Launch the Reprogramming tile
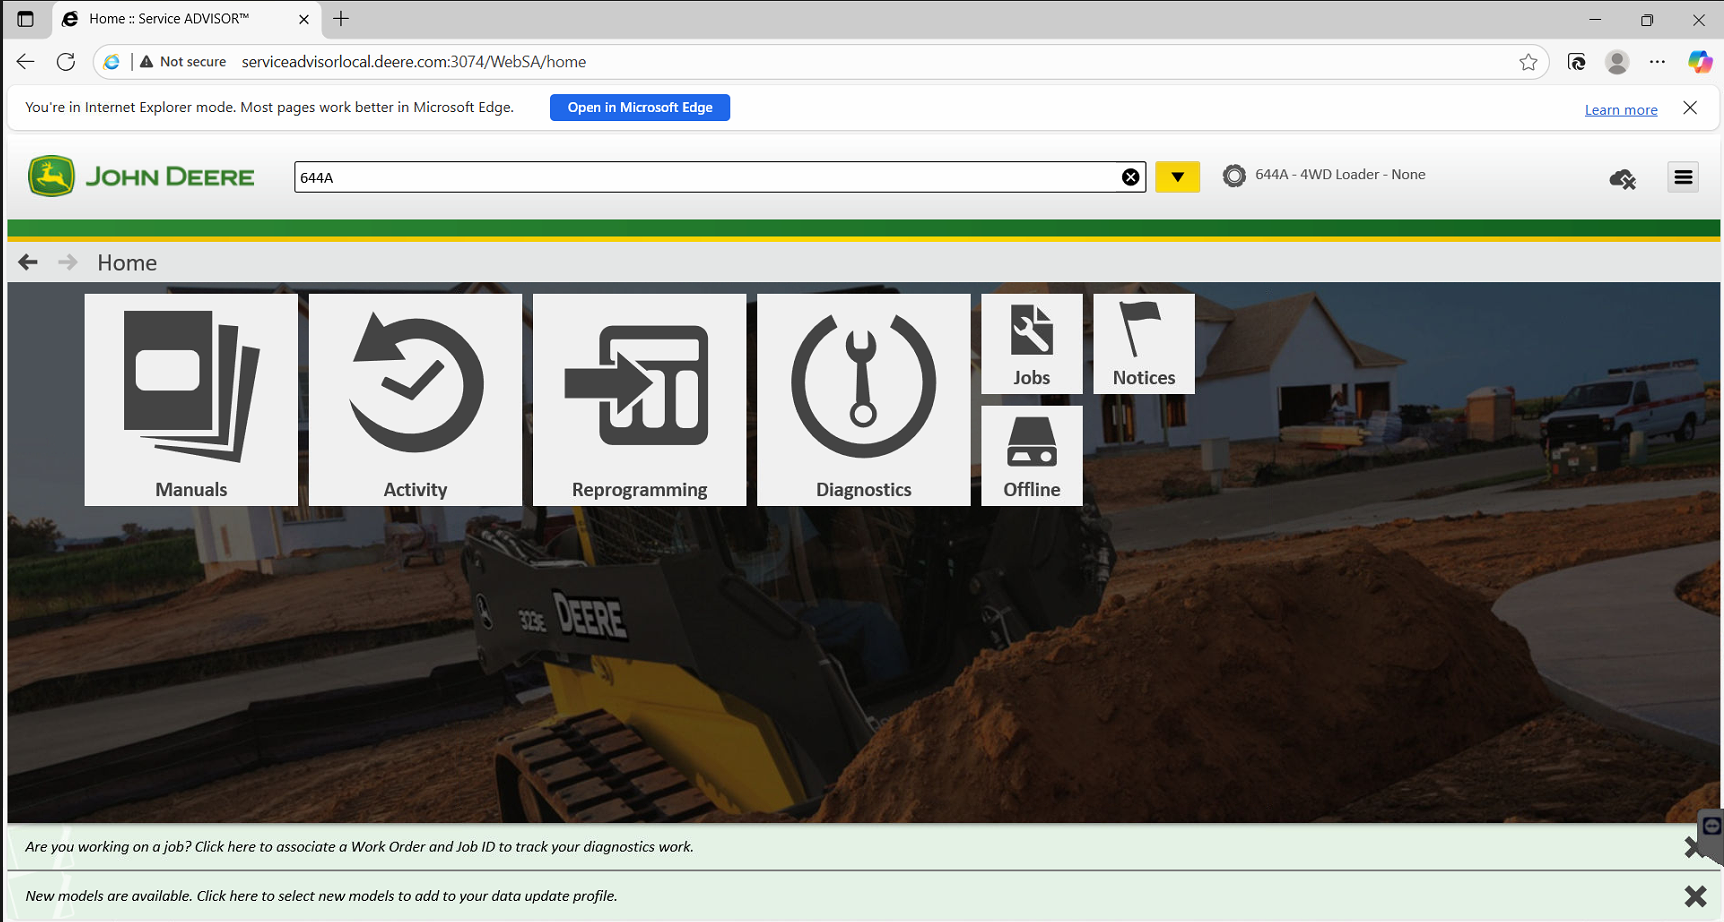This screenshot has height=922, width=1724. pos(639,399)
